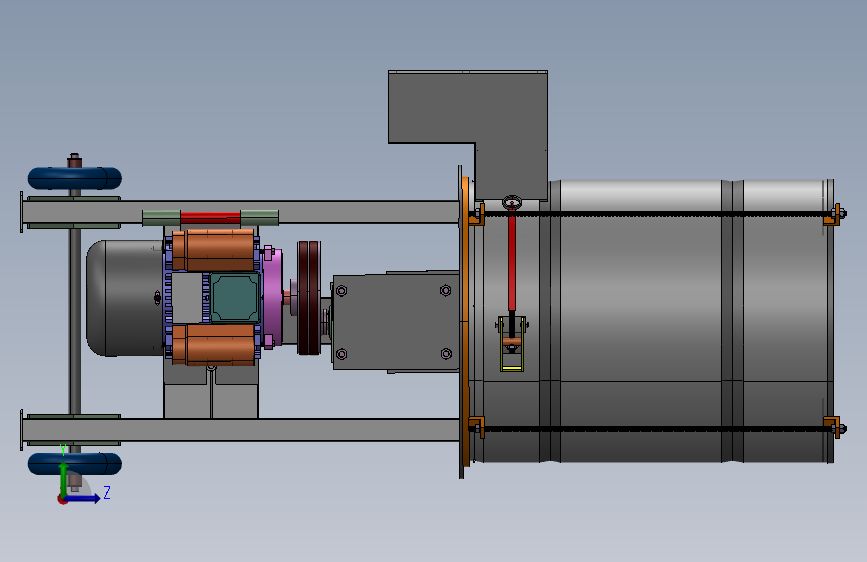
Task: Select the magenta flange next to the pump
Action: tap(272, 297)
